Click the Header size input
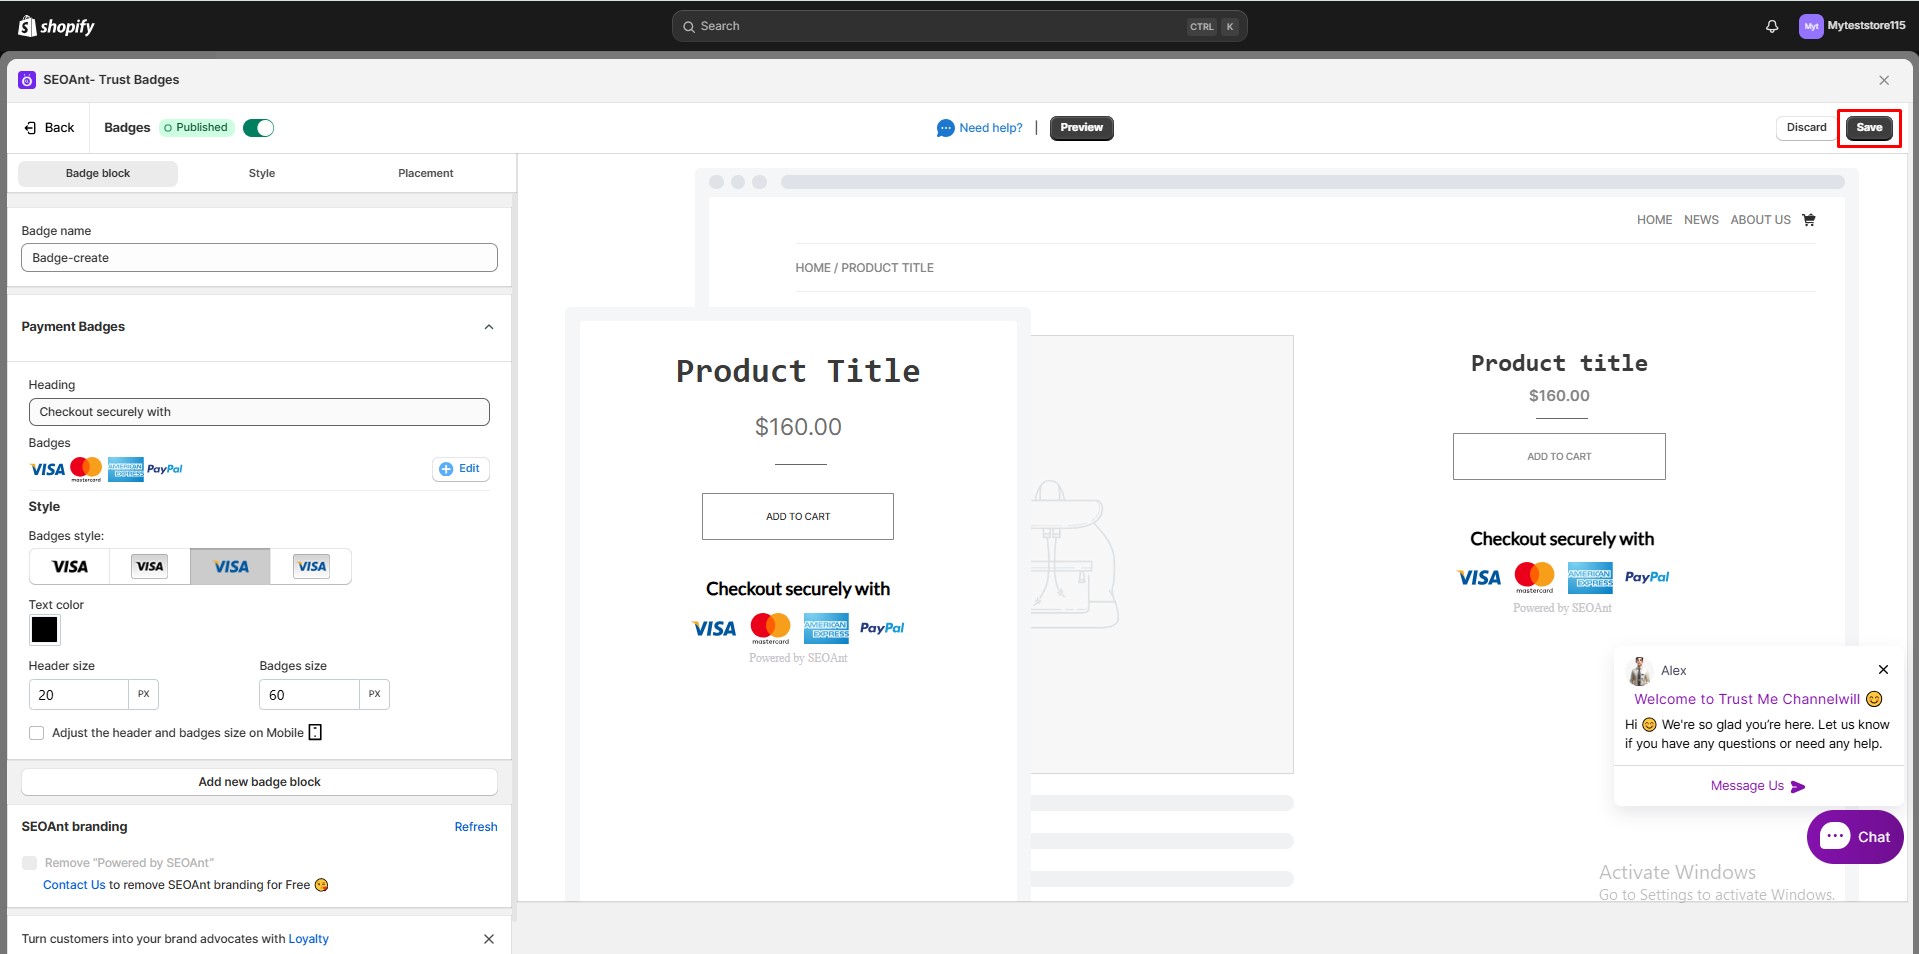 click(79, 695)
